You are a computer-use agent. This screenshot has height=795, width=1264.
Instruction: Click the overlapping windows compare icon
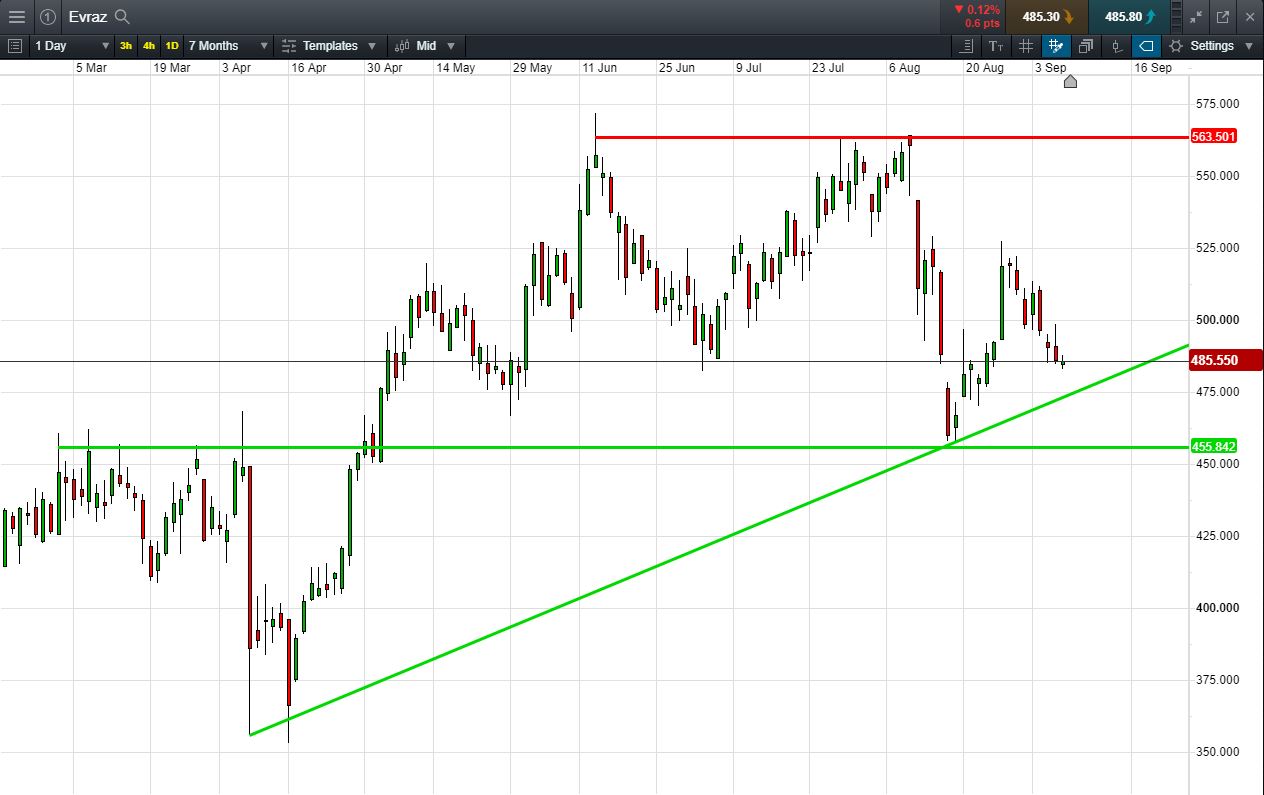coord(1086,46)
